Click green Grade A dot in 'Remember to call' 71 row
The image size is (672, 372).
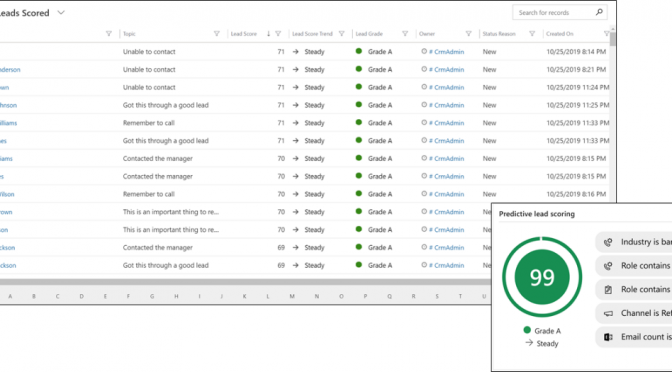point(359,122)
